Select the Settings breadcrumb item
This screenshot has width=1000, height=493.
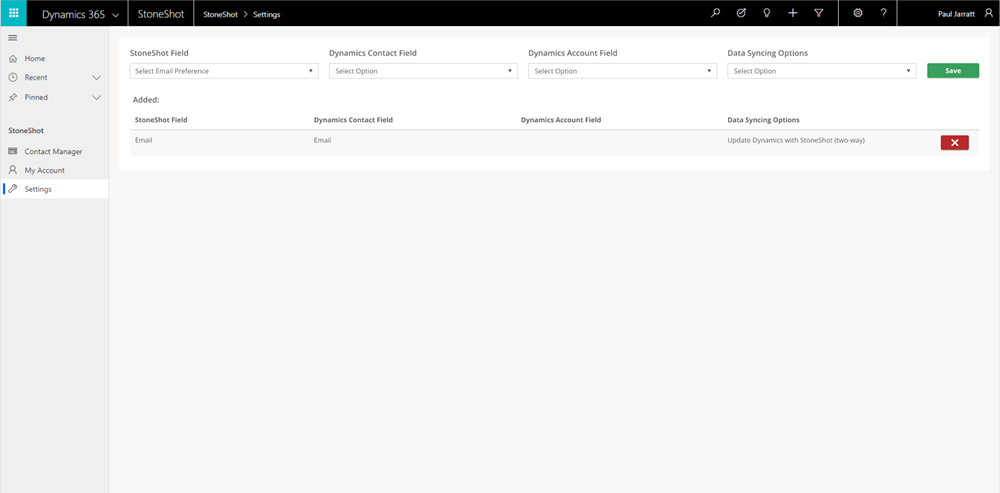click(x=267, y=15)
